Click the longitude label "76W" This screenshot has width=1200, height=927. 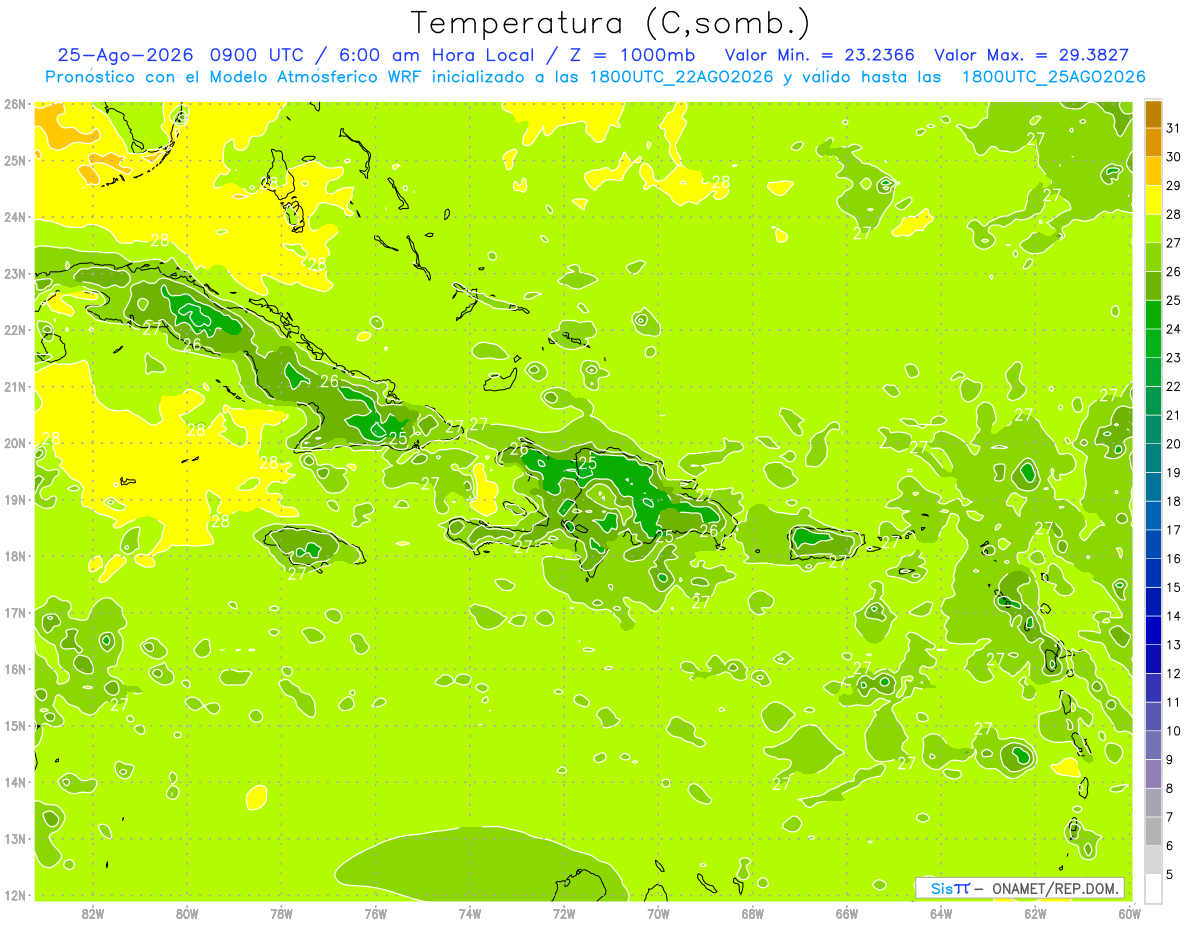(x=376, y=913)
